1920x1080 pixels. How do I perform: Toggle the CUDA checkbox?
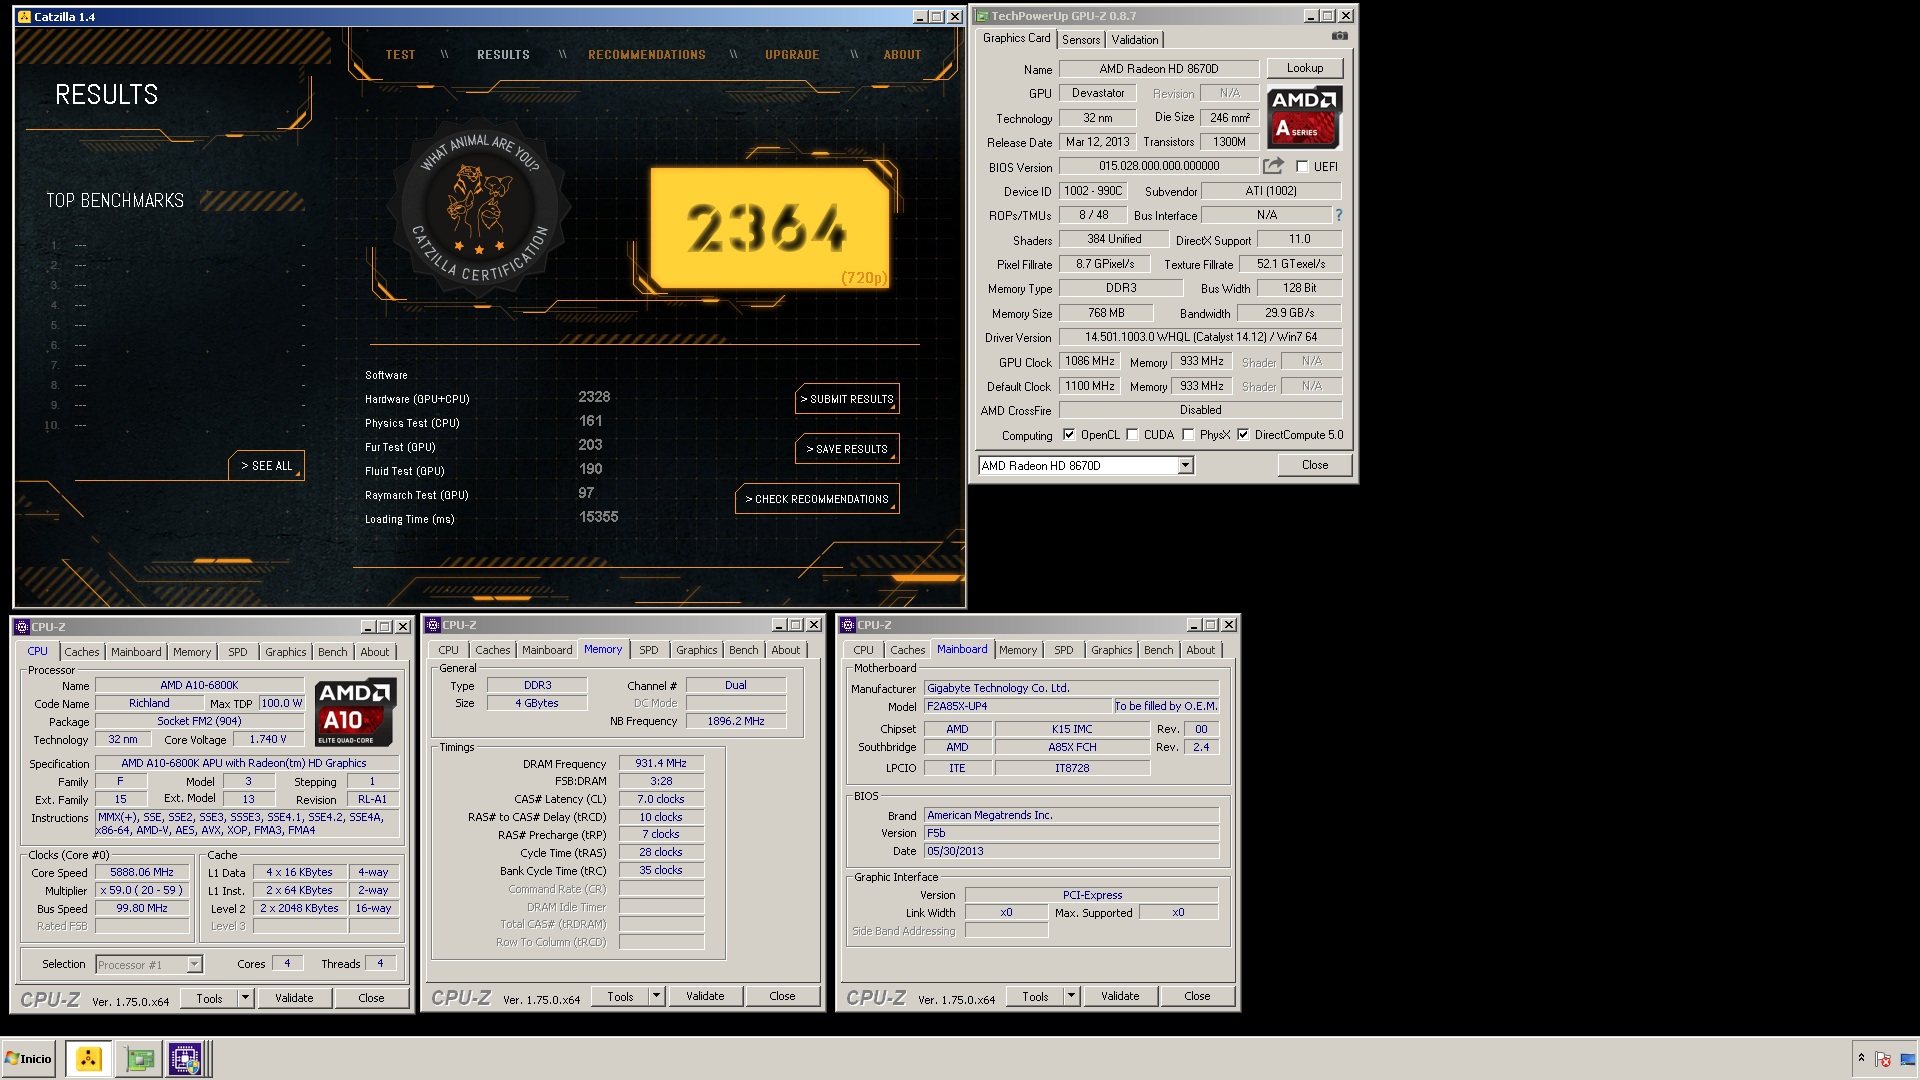click(1132, 435)
